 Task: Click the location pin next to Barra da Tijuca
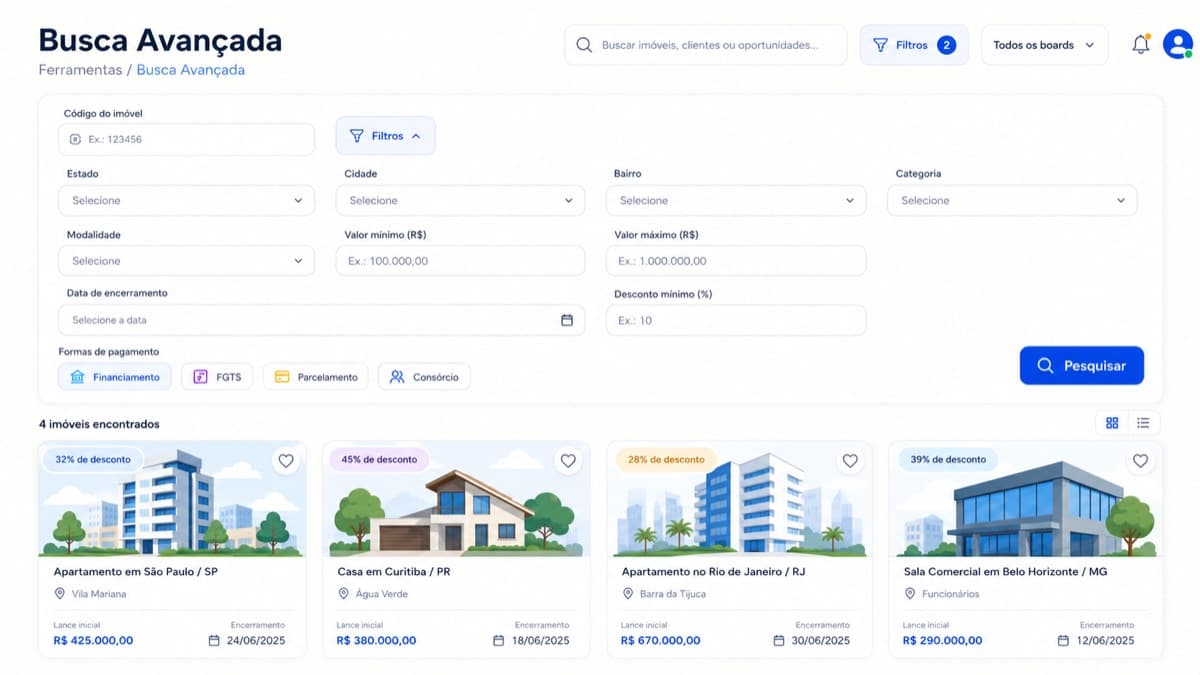click(628, 594)
